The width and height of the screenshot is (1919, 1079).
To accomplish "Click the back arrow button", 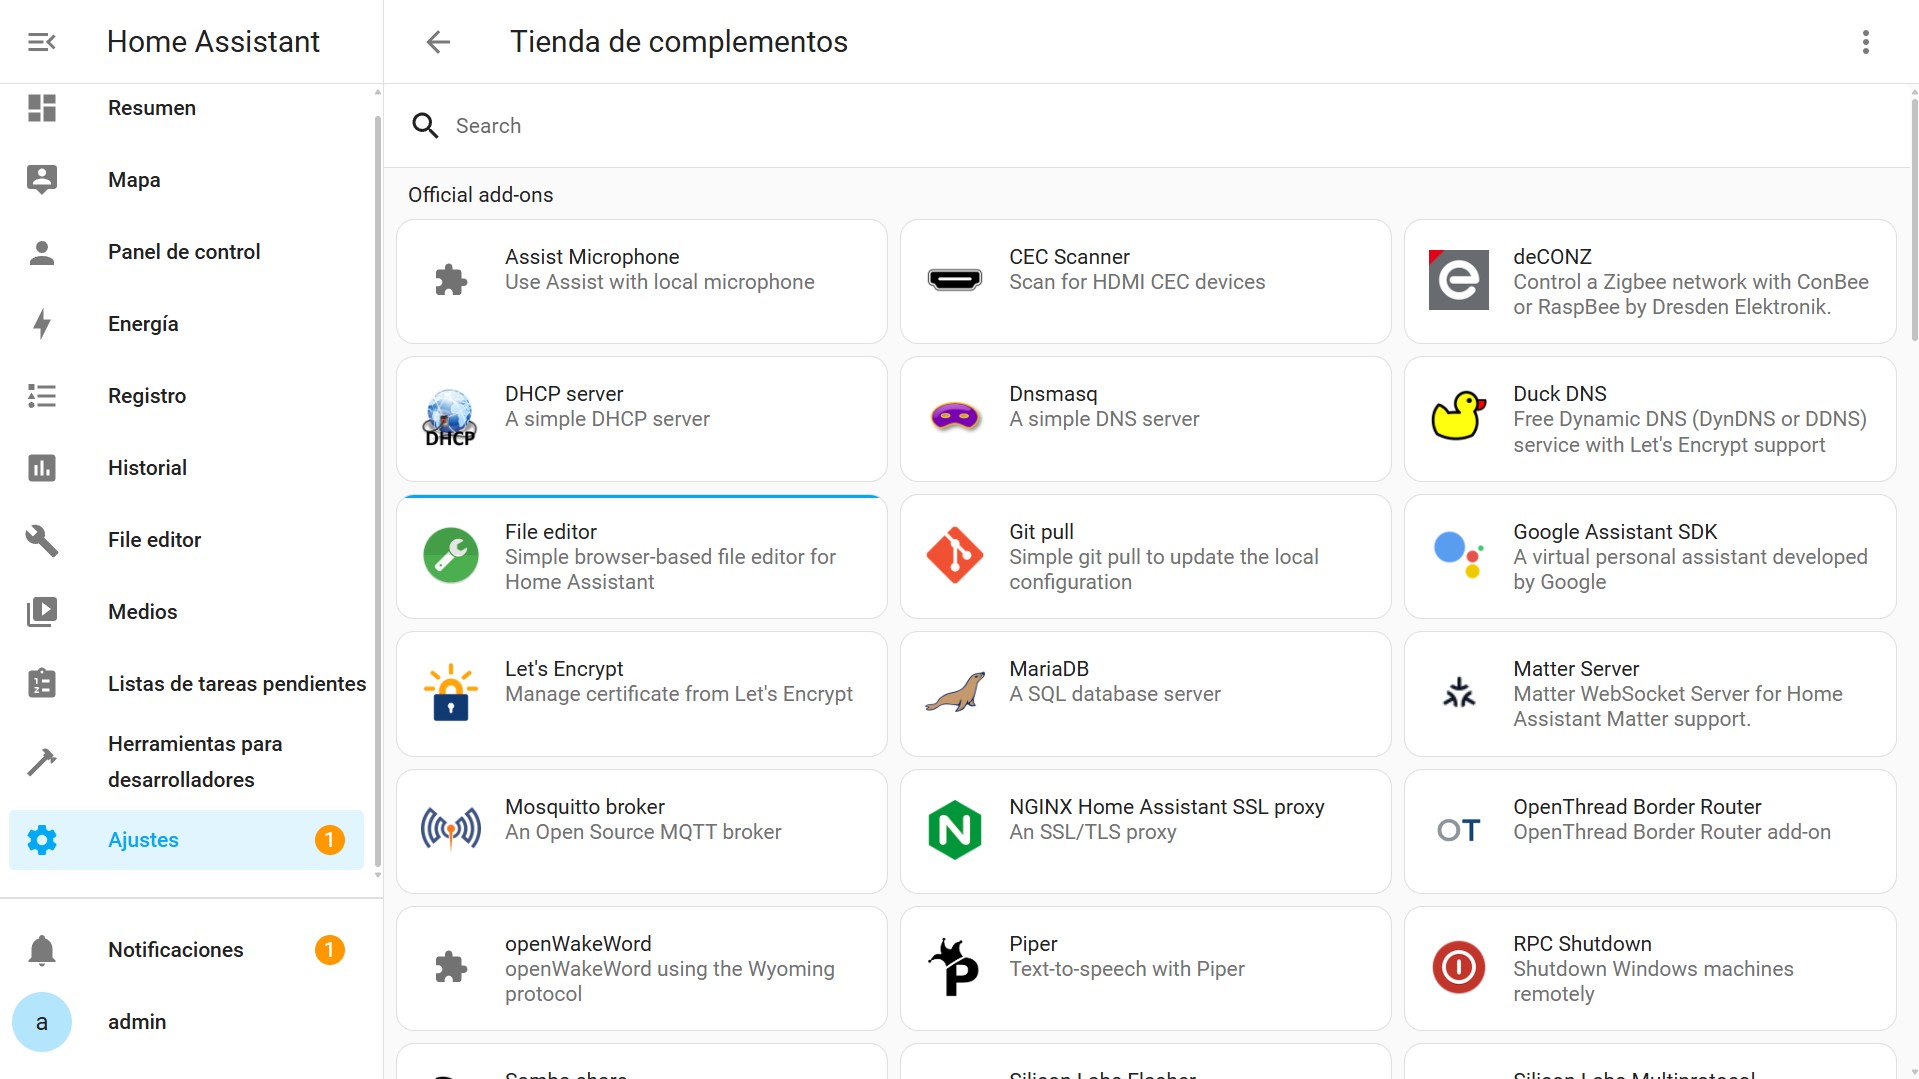I will click(438, 42).
